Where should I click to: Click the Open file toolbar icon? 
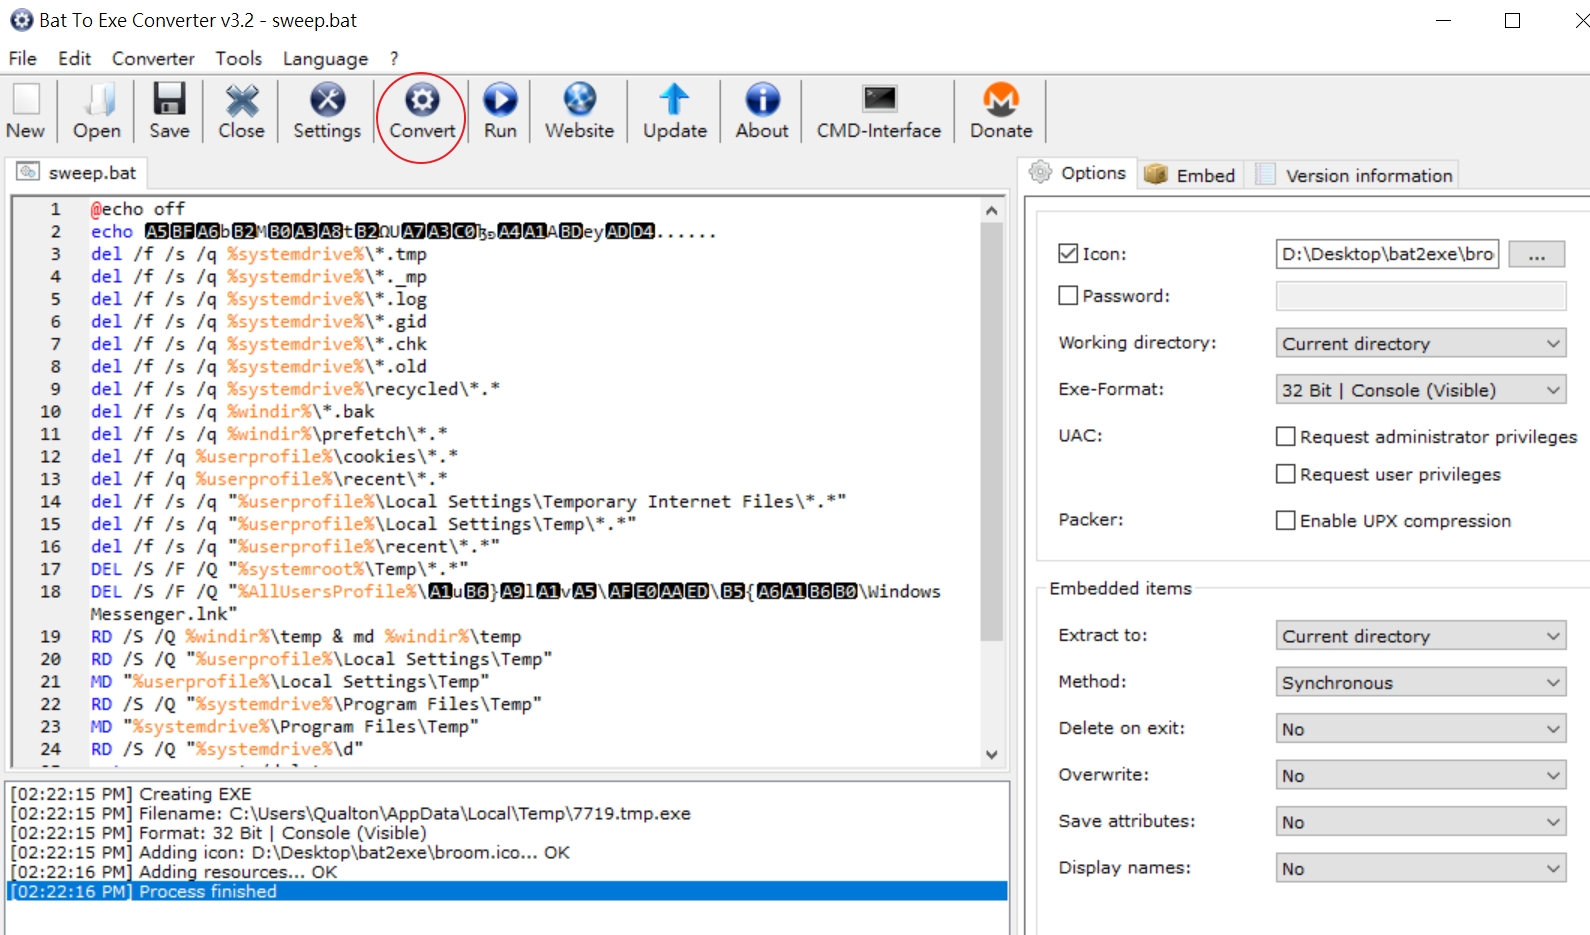[x=97, y=99]
